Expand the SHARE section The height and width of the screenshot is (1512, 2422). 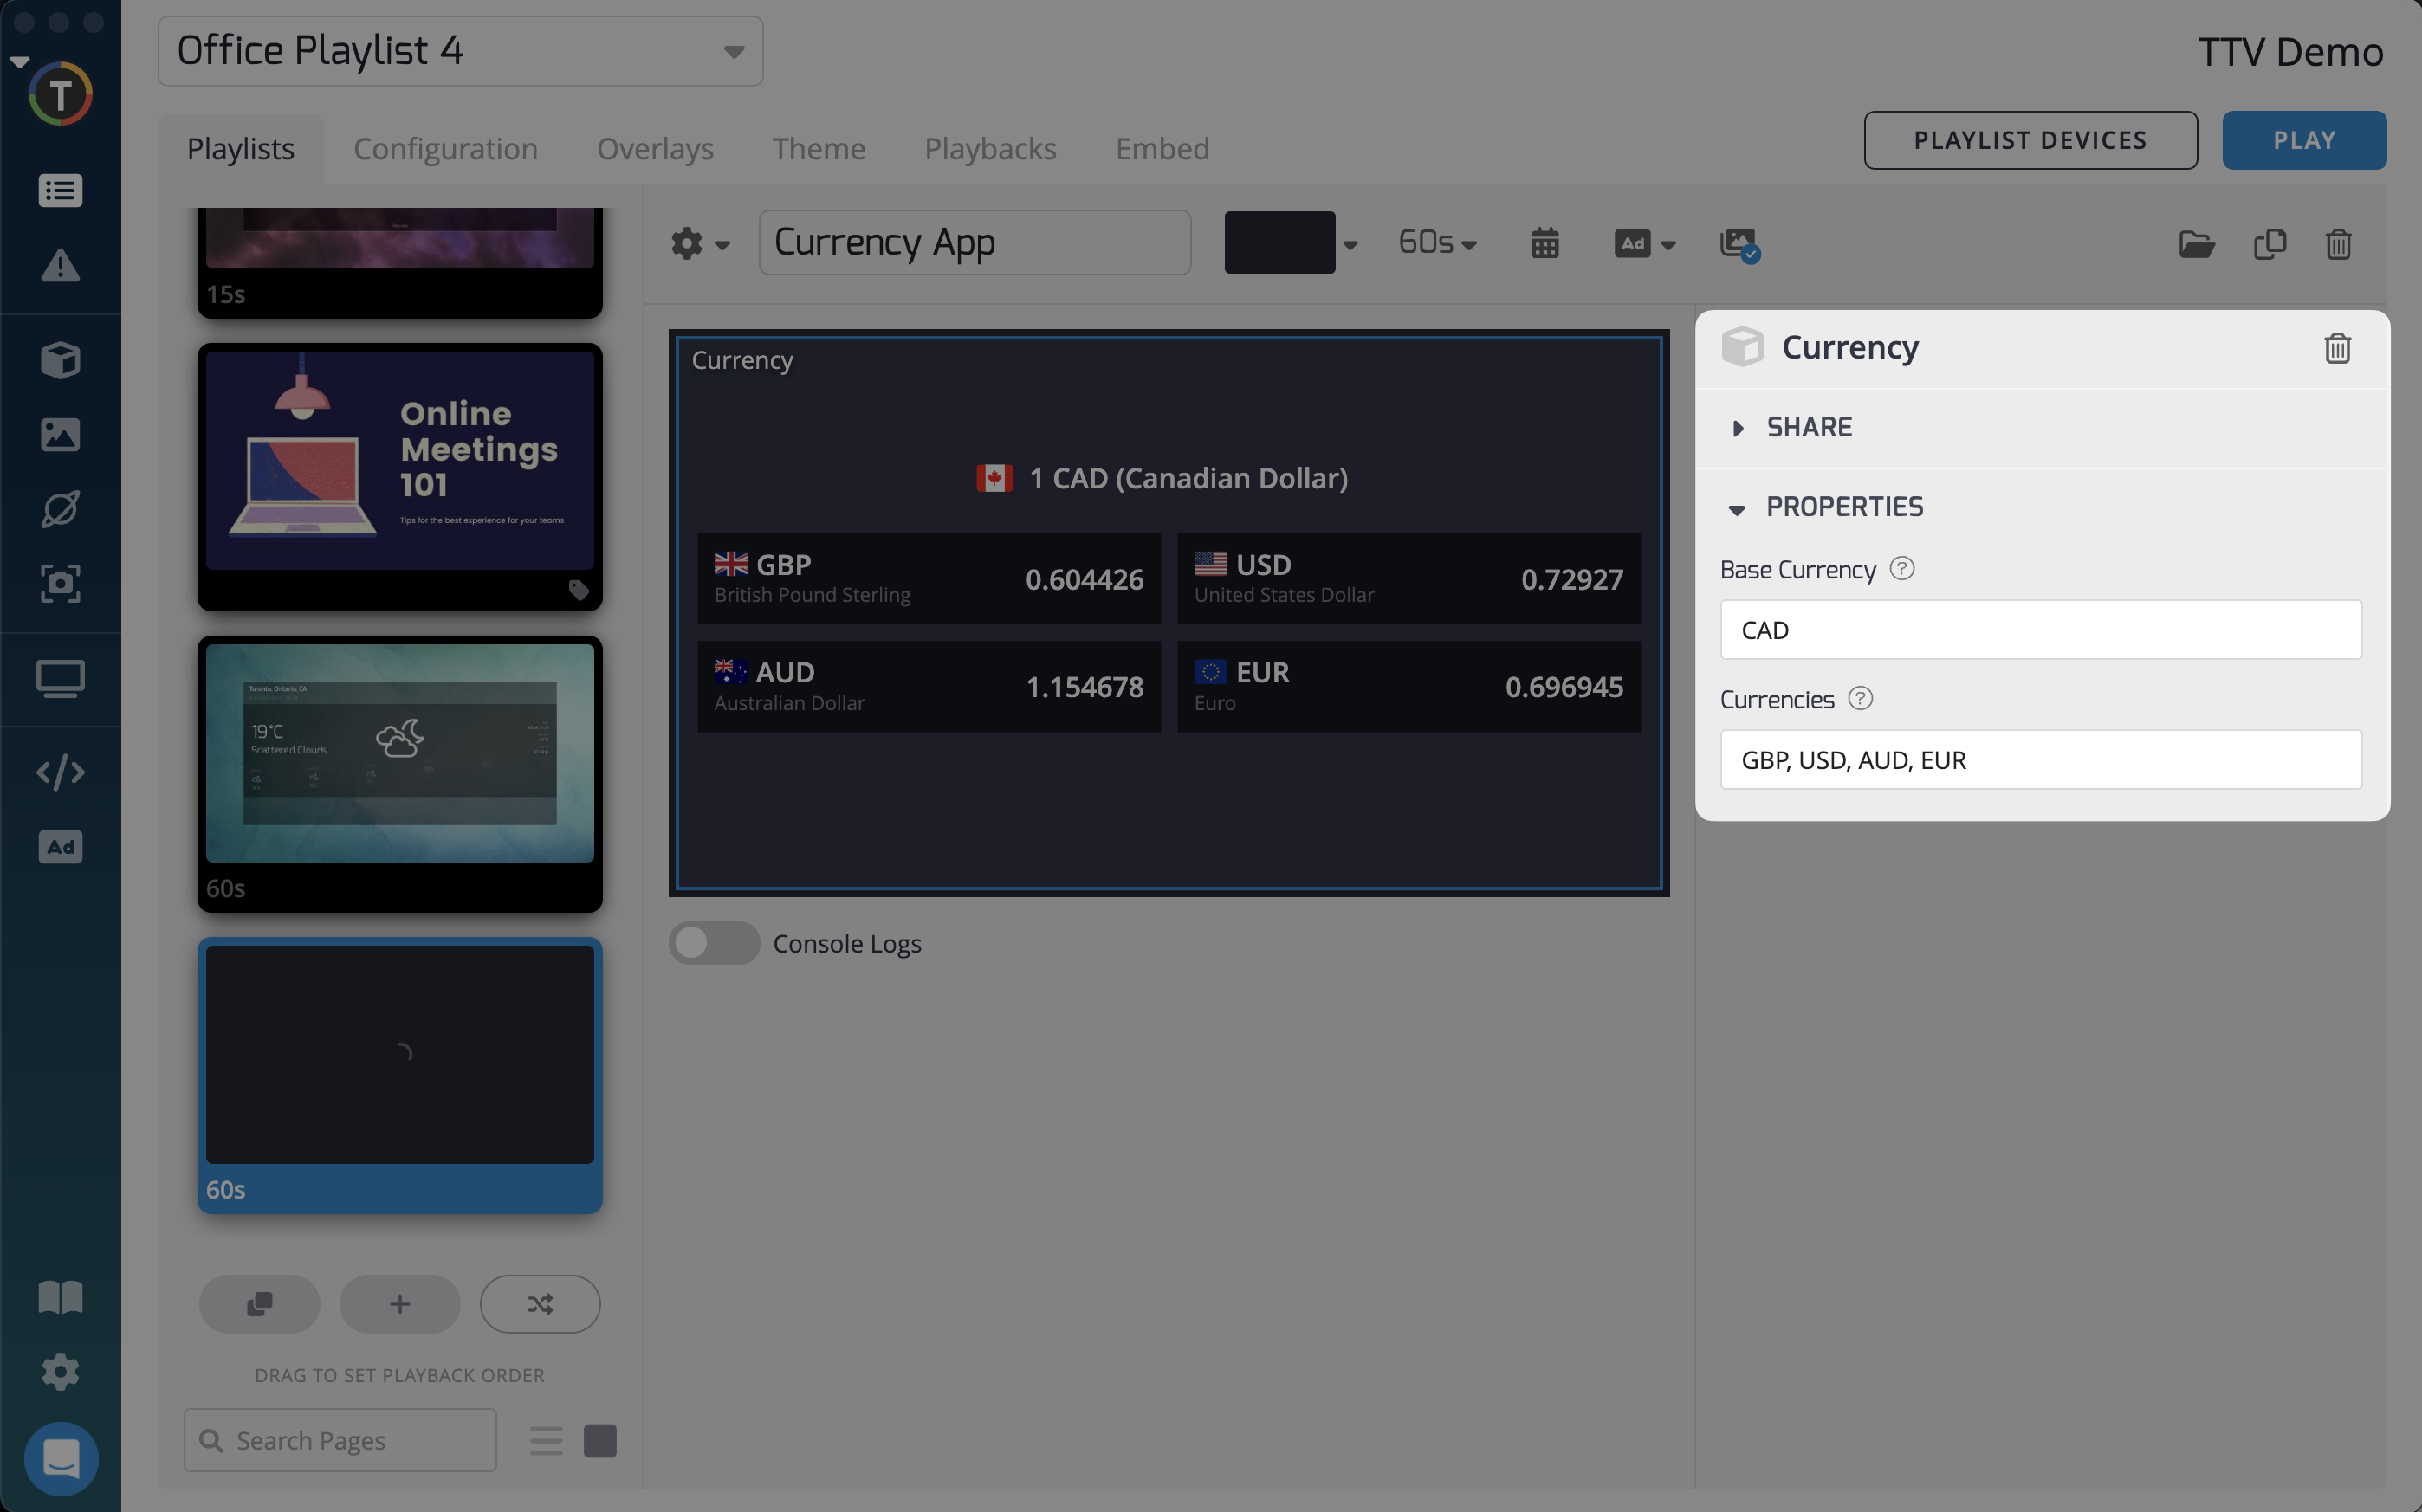pyautogui.click(x=1808, y=428)
